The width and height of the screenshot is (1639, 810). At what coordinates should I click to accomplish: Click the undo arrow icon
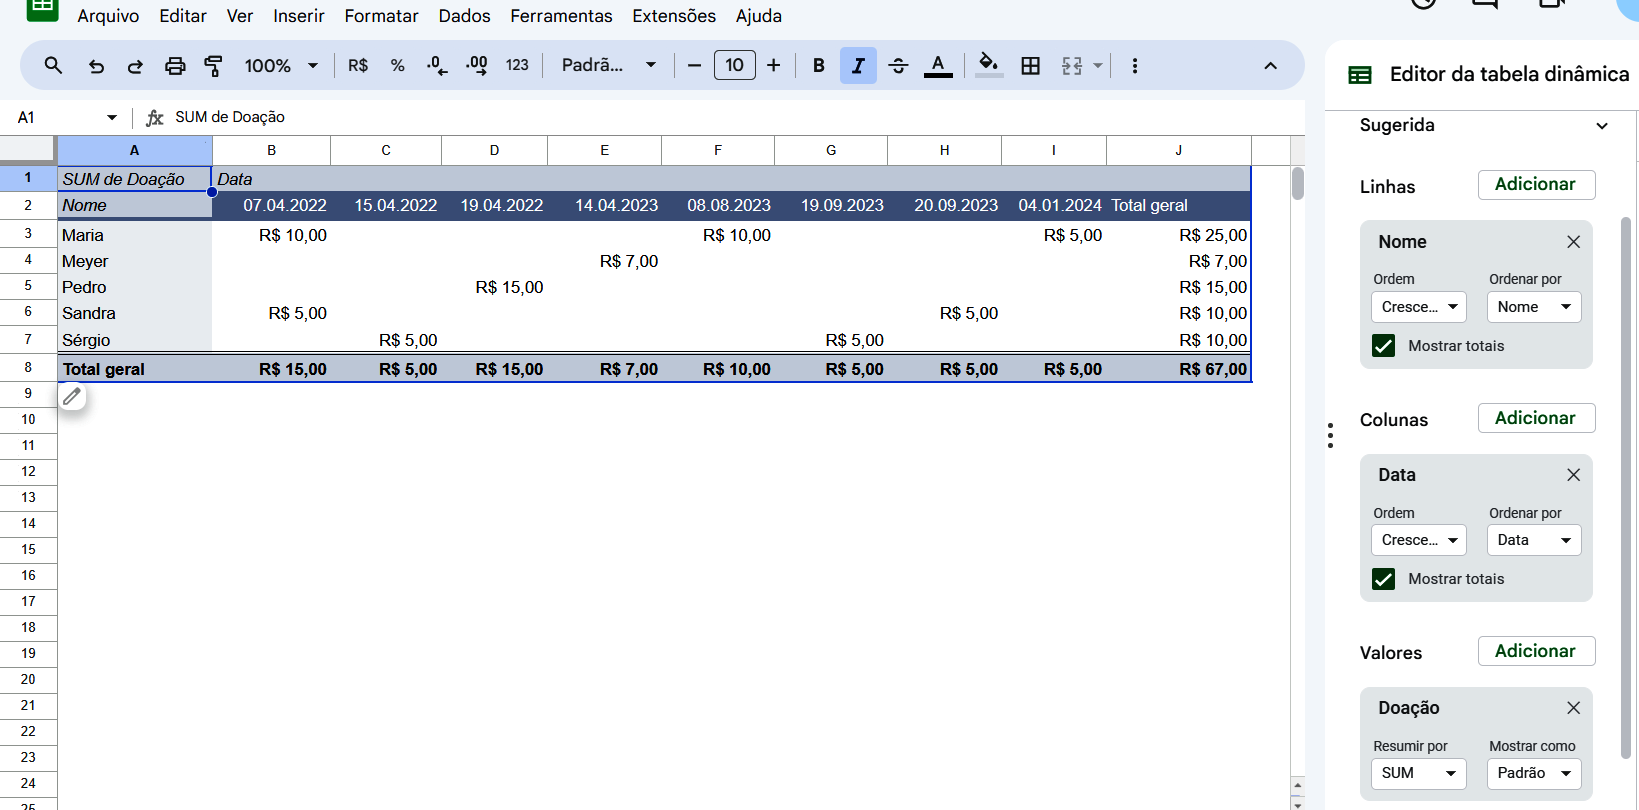[96, 66]
